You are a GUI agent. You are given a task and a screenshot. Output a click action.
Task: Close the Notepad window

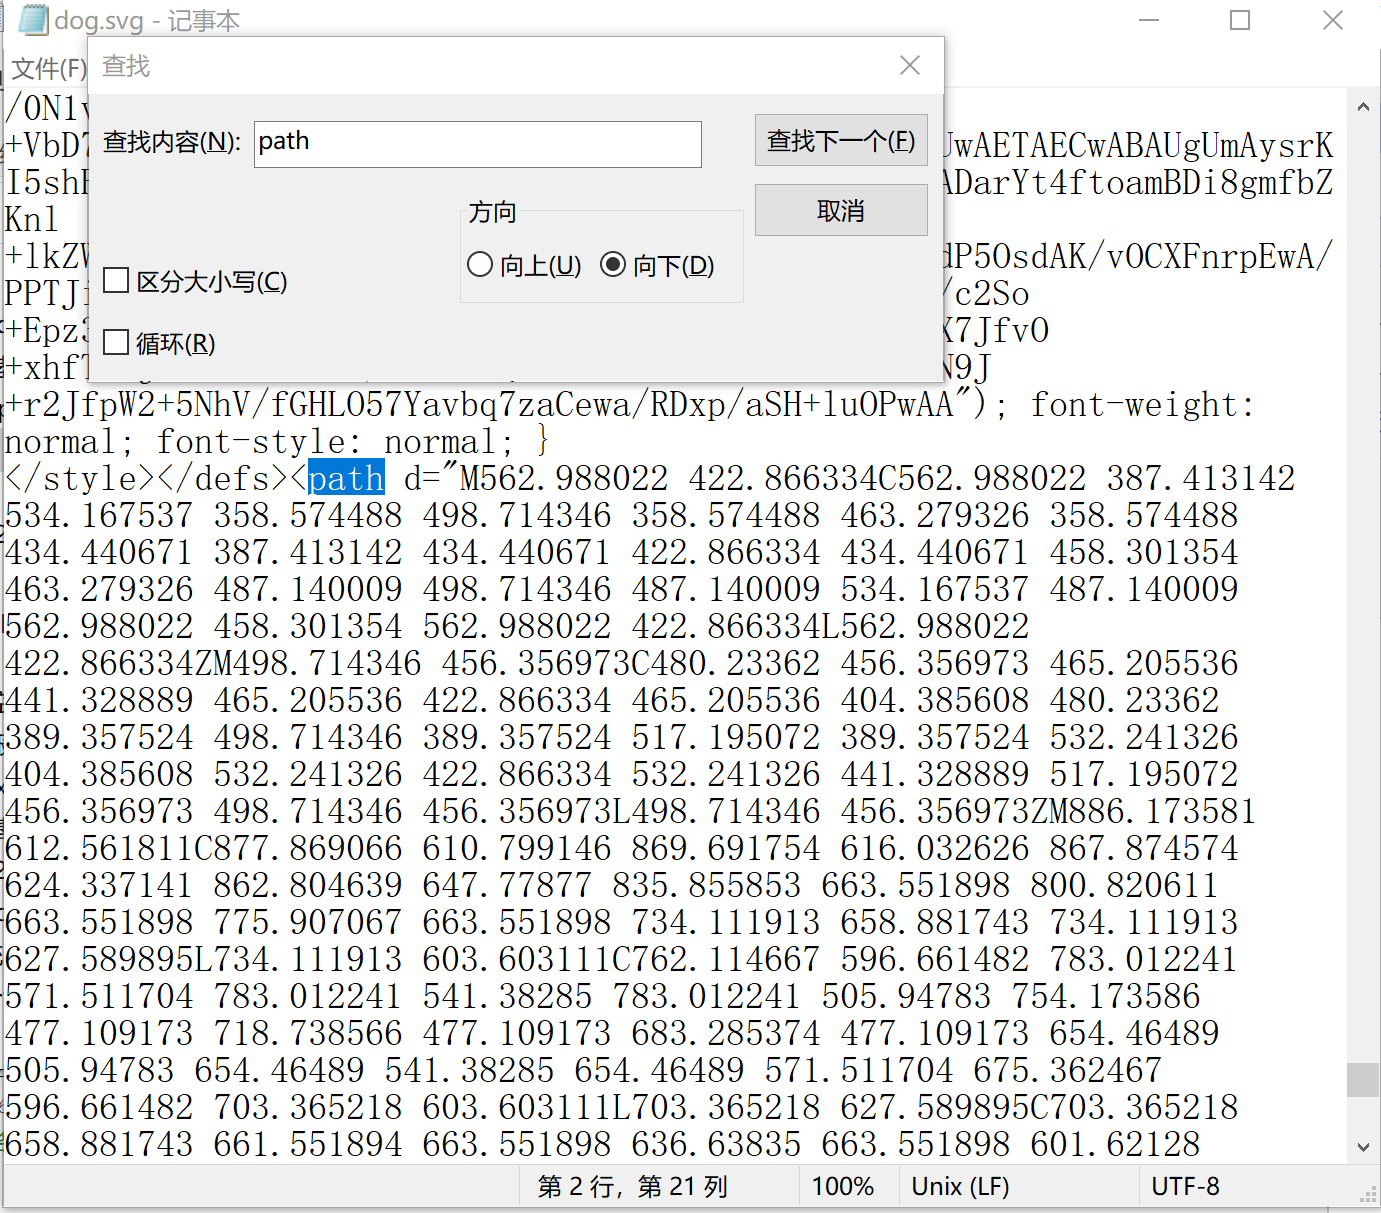1333,20
